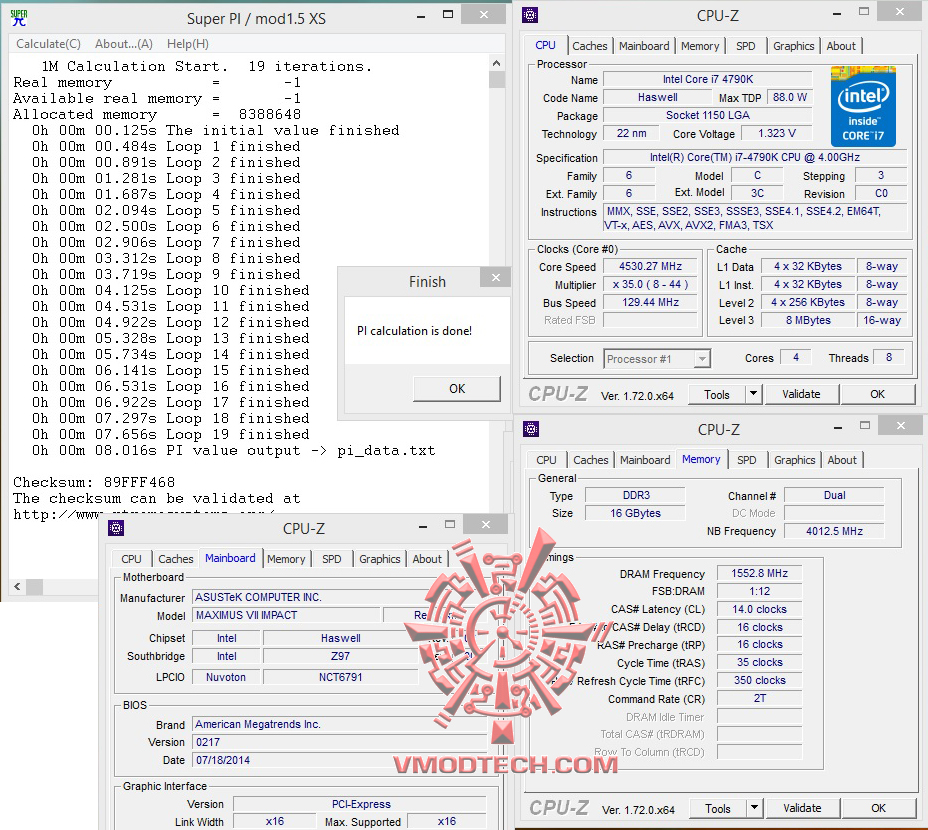Image resolution: width=928 pixels, height=830 pixels.
Task: Click the DRAM Frequency value 1552.8 MHz
Action: tap(759, 573)
